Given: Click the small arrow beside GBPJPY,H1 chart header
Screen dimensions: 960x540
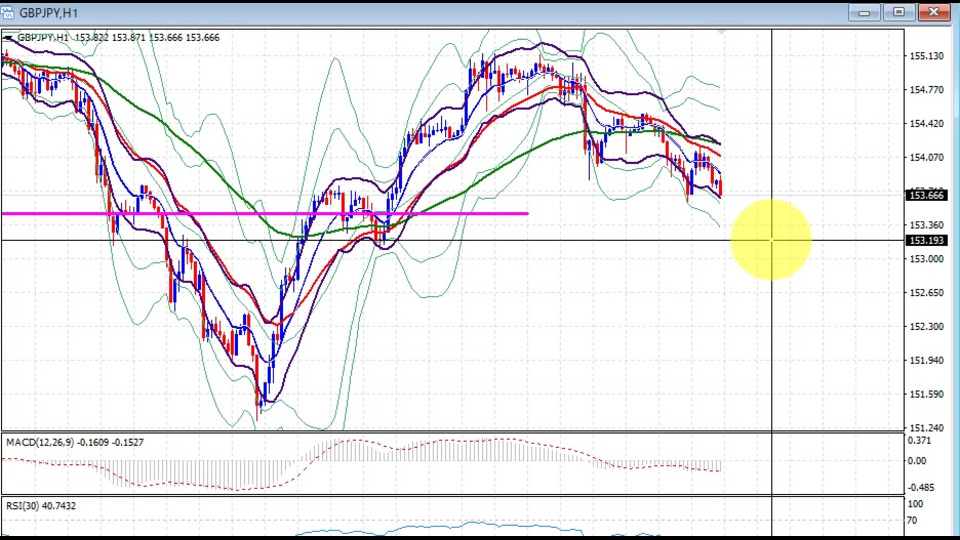Looking at the screenshot, I should coord(8,38).
